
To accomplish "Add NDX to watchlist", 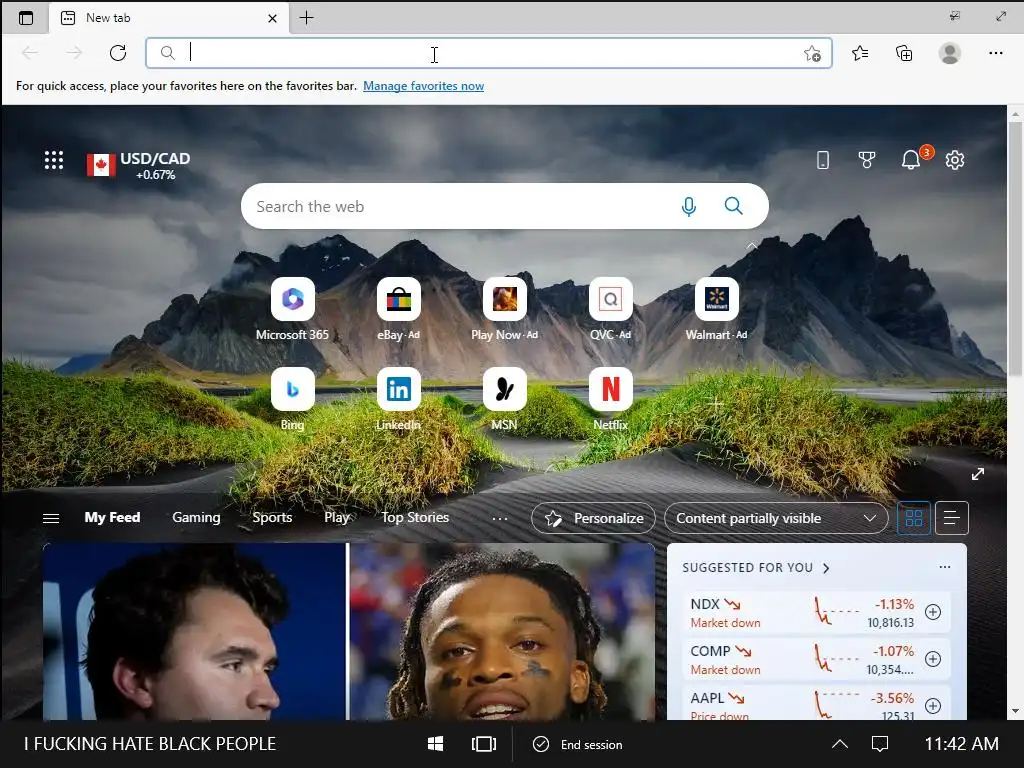I will click(933, 612).
